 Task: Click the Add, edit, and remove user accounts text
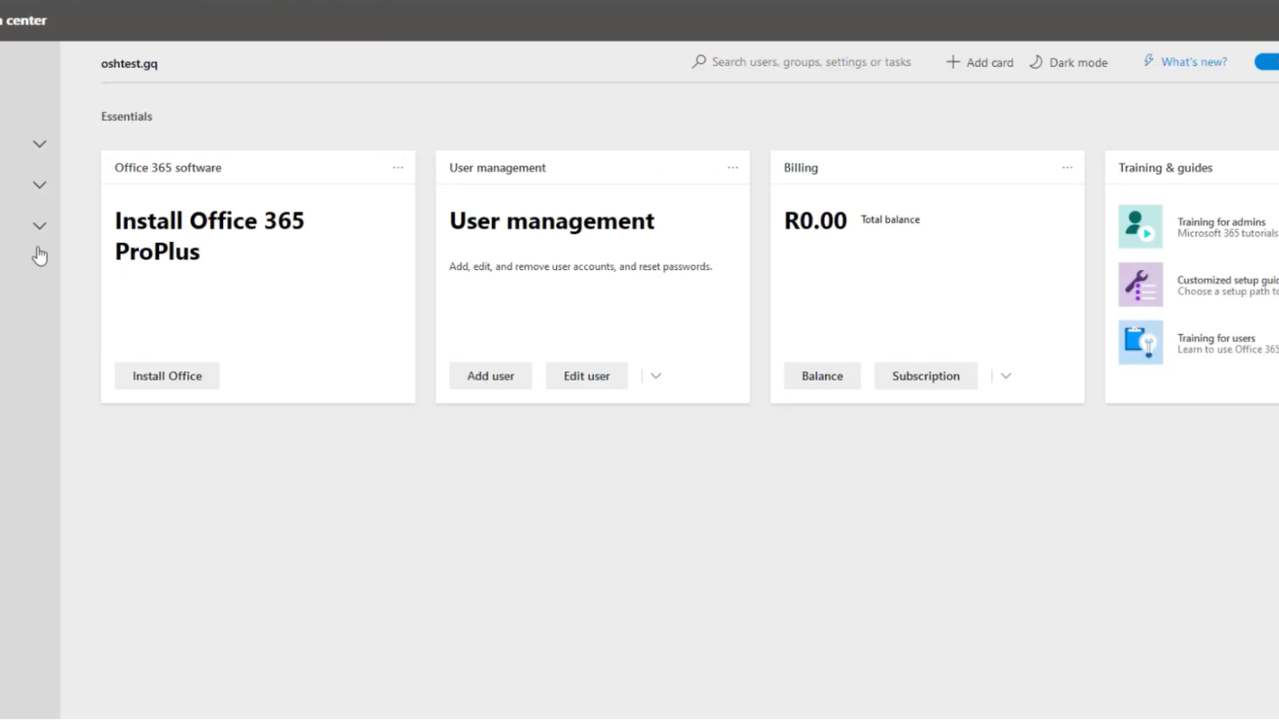(x=581, y=267)
